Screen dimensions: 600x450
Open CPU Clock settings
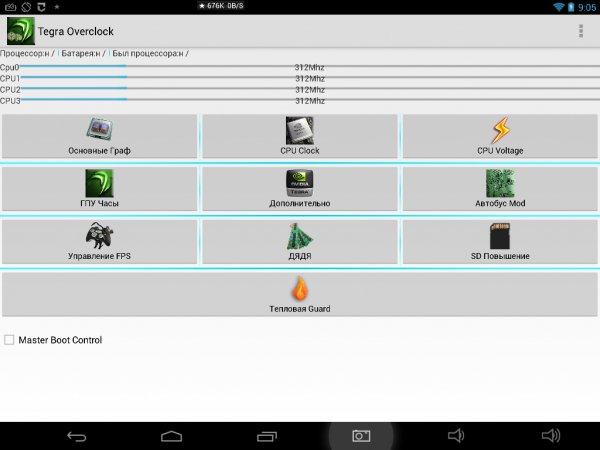coord(300,136)
